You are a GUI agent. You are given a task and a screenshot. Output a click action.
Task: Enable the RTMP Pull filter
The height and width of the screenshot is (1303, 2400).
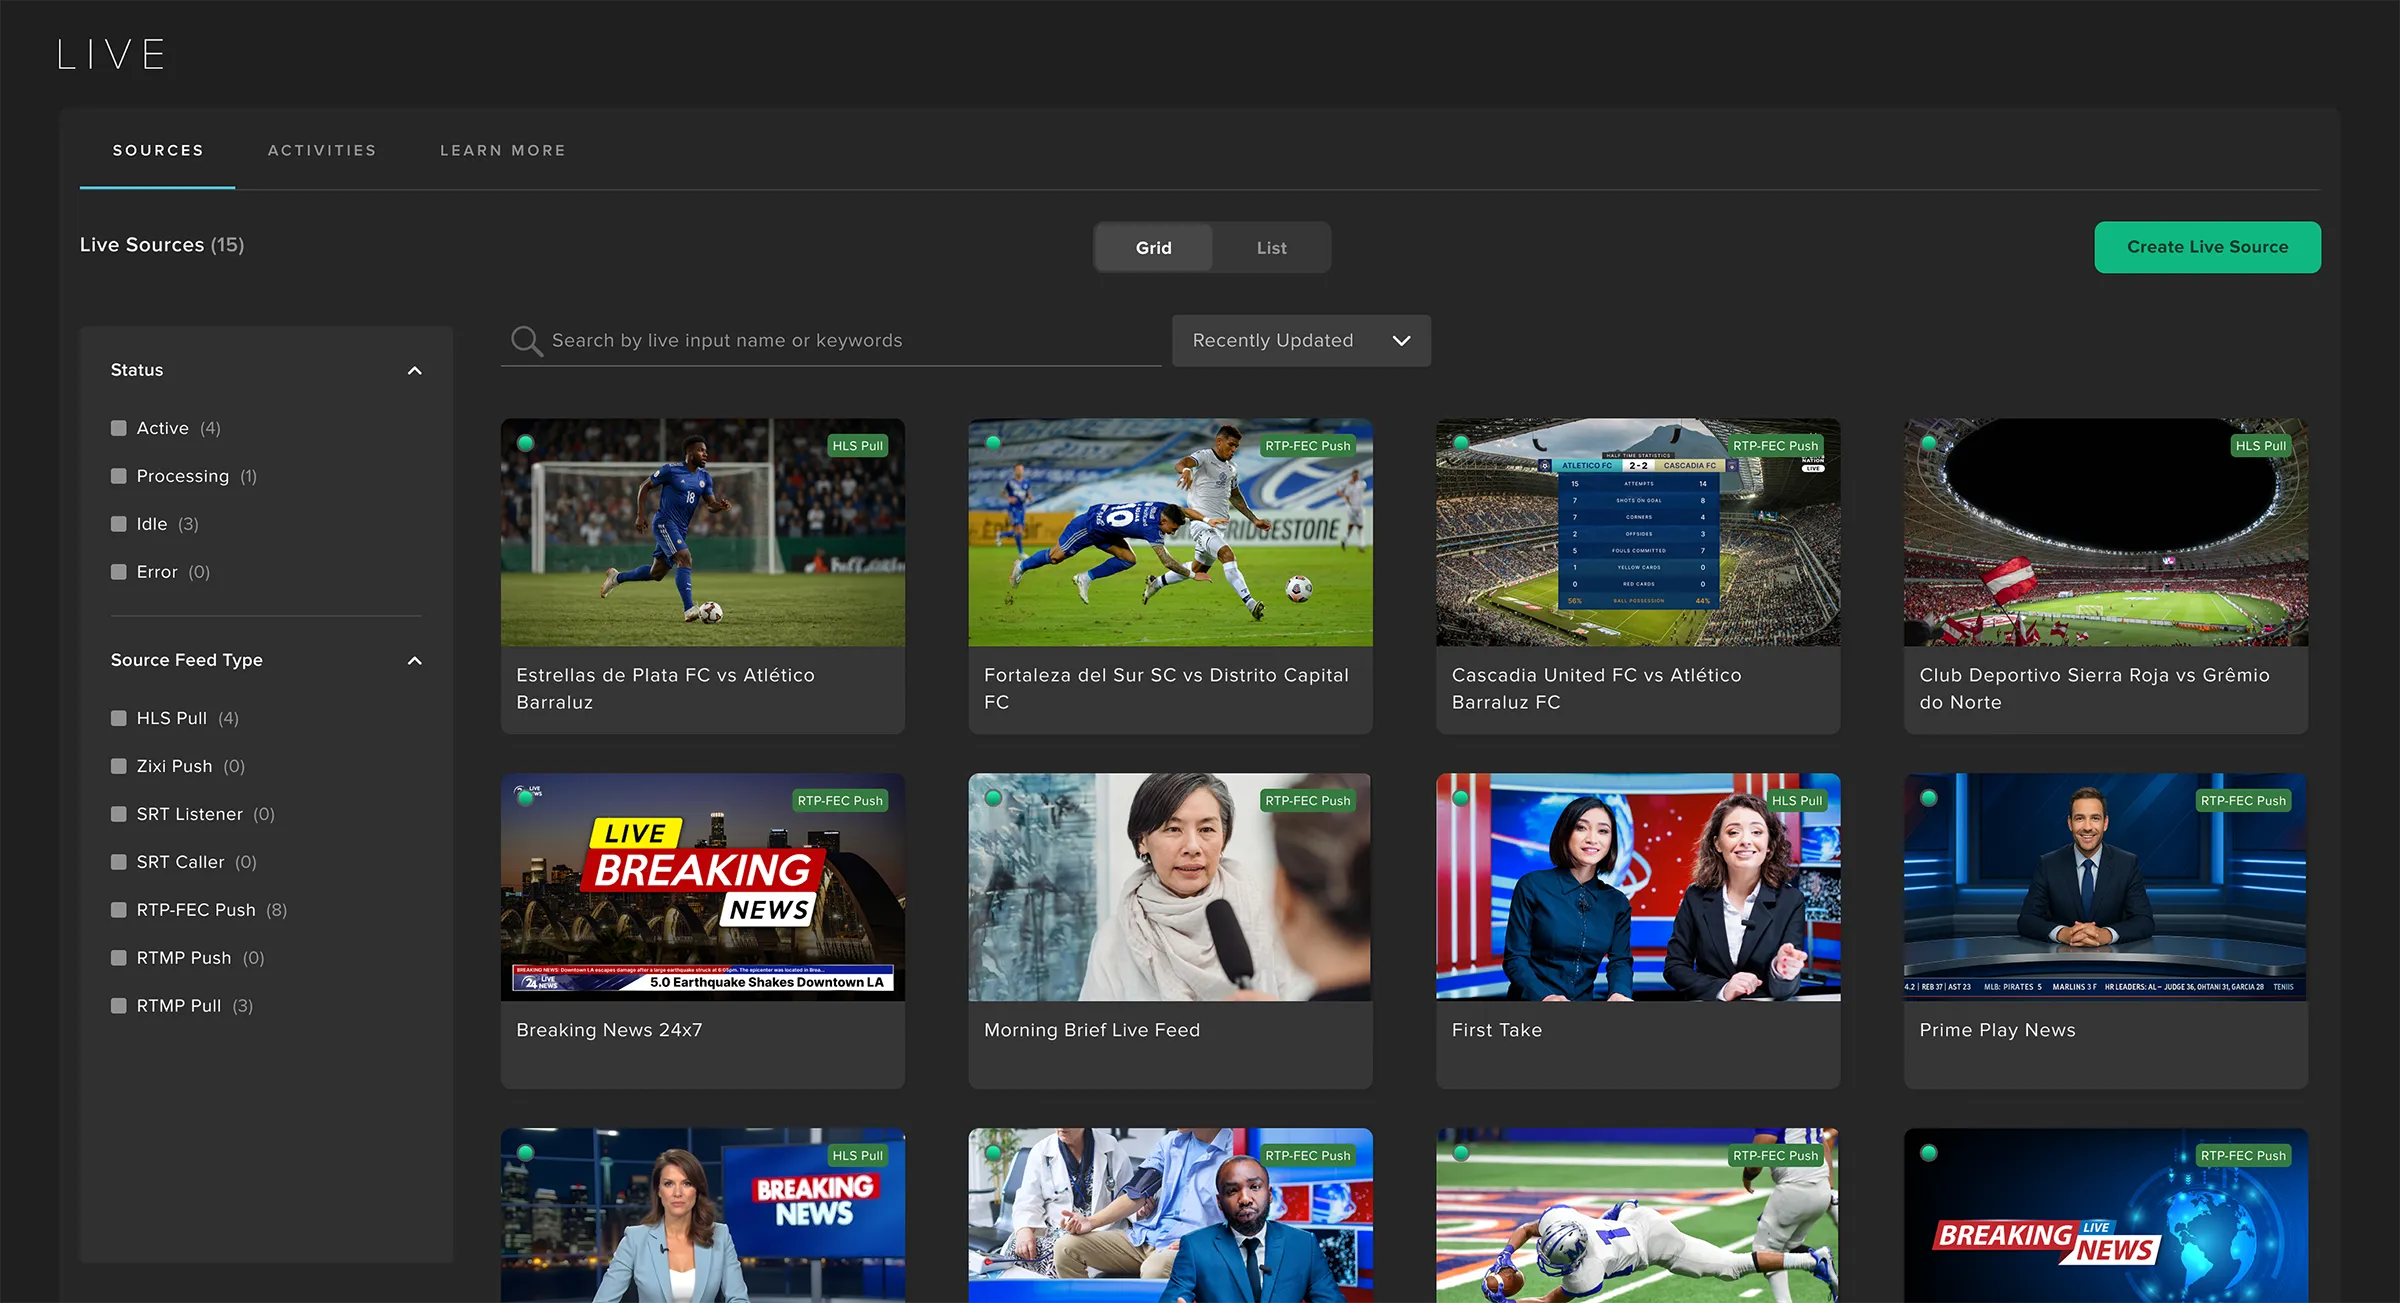click(x=119, y=1006)
